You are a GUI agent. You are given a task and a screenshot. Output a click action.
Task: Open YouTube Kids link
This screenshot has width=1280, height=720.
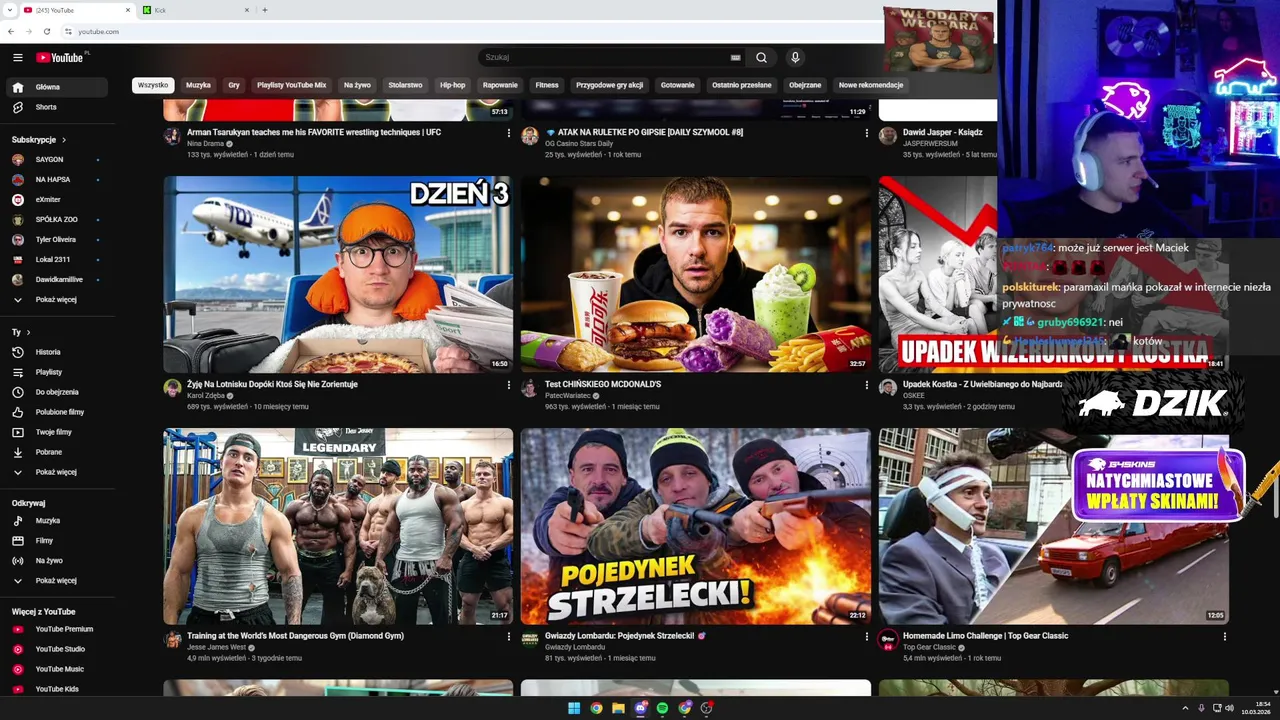tap(59, 689)
